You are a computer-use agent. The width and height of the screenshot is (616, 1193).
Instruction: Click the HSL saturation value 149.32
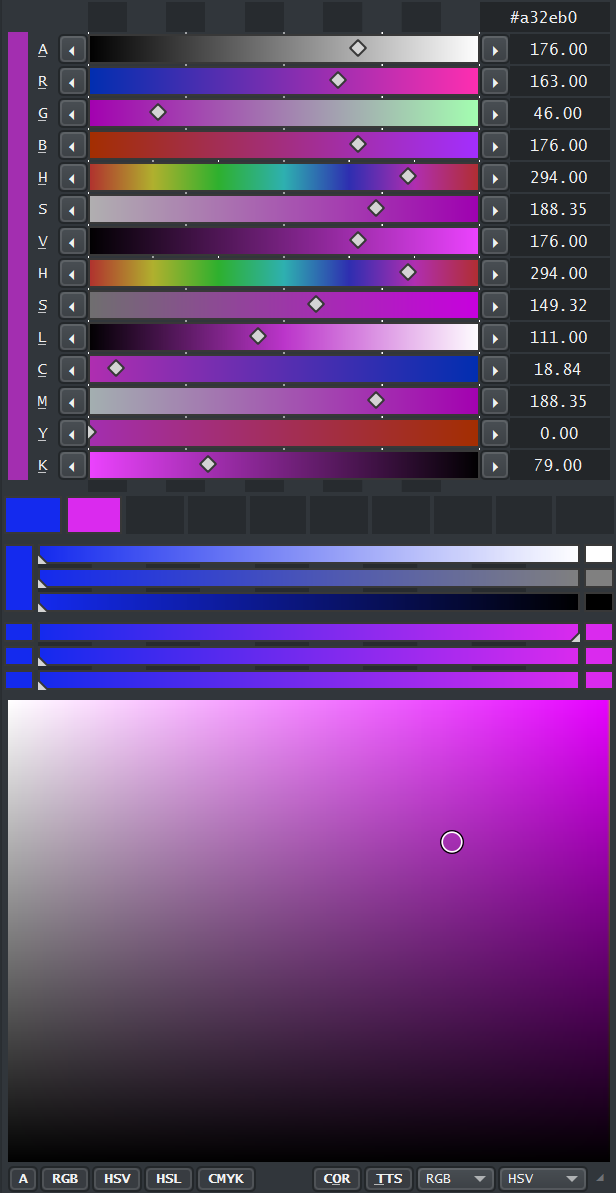pos(559,305)
